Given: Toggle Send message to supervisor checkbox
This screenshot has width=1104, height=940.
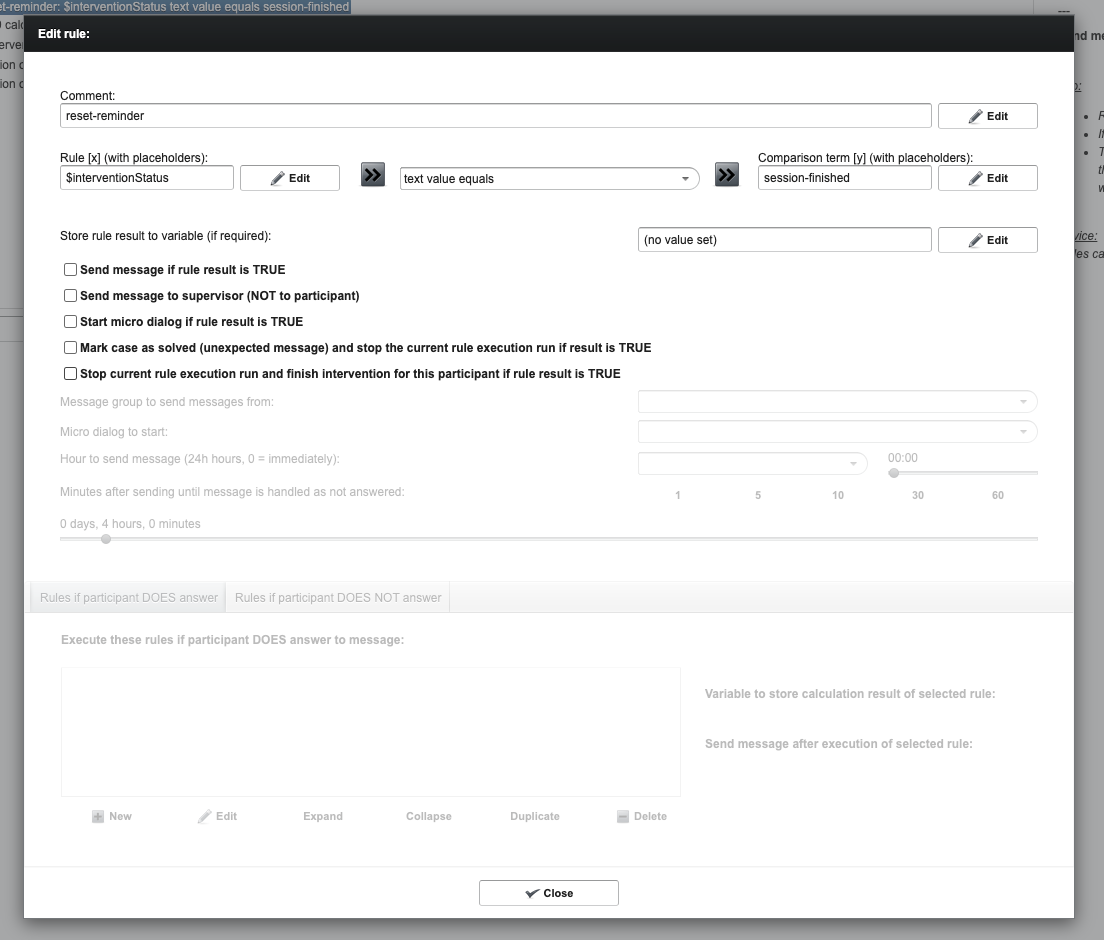Looking at the screenshot, I should pyautogui.click(x=71, y=296).
